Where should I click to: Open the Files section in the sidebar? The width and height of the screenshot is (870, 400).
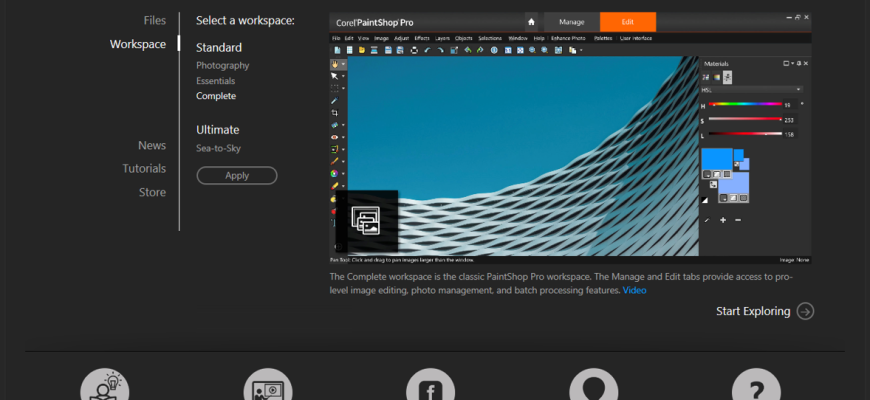coord(155,21)
